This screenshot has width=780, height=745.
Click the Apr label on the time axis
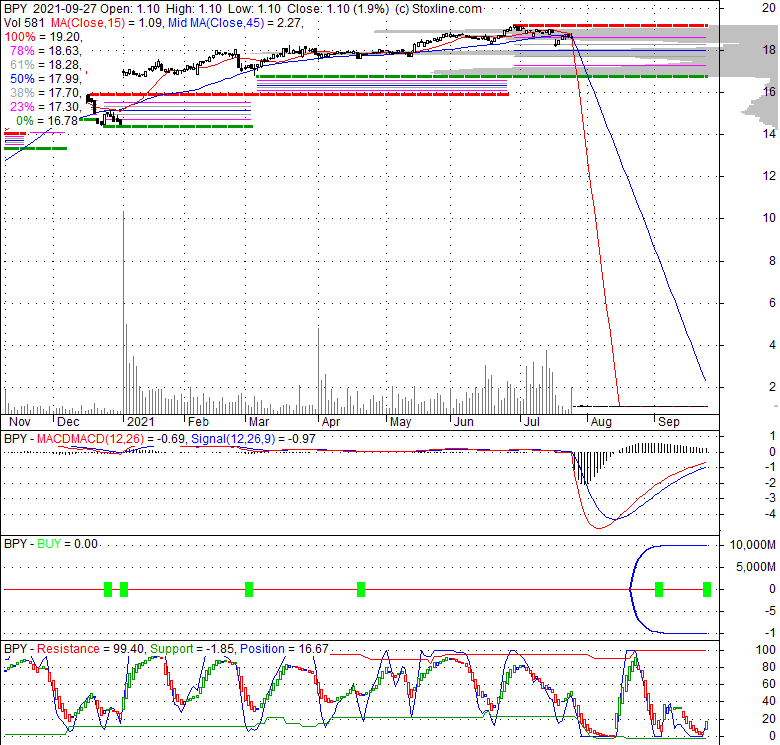pyautogui.click(x=331, y=422)
